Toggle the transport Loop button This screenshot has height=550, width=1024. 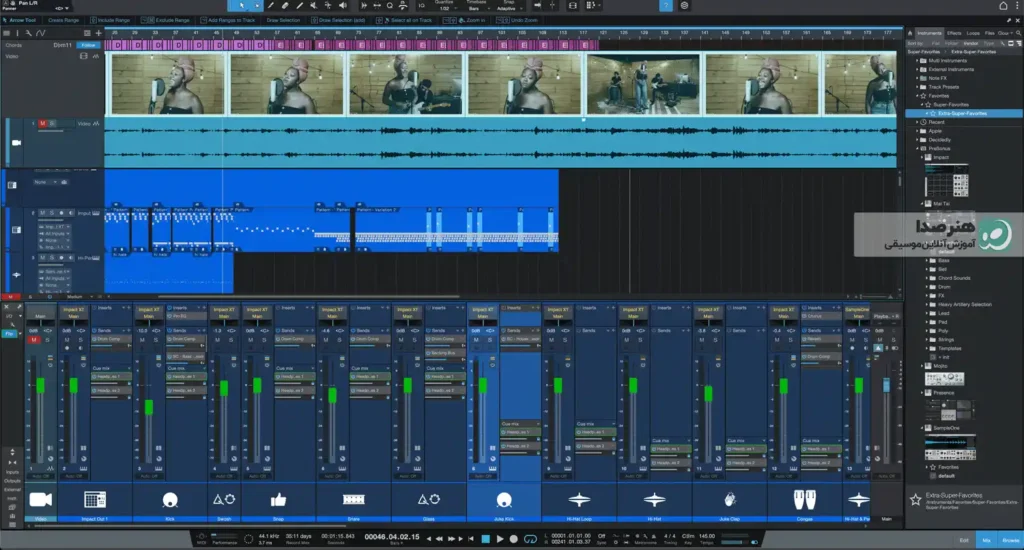point(530,539)
